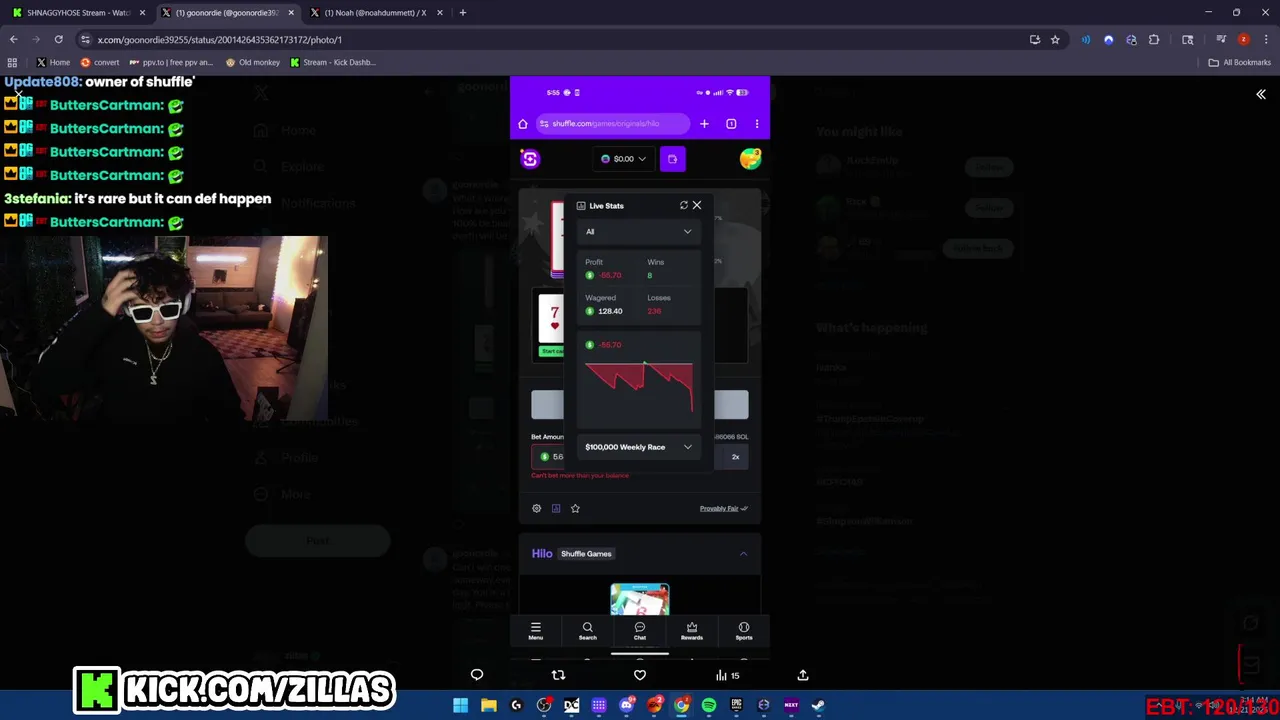The image size is (1280, 720).
Task: Close the Live Stats panel in the photo
Action: coord(697,205)
